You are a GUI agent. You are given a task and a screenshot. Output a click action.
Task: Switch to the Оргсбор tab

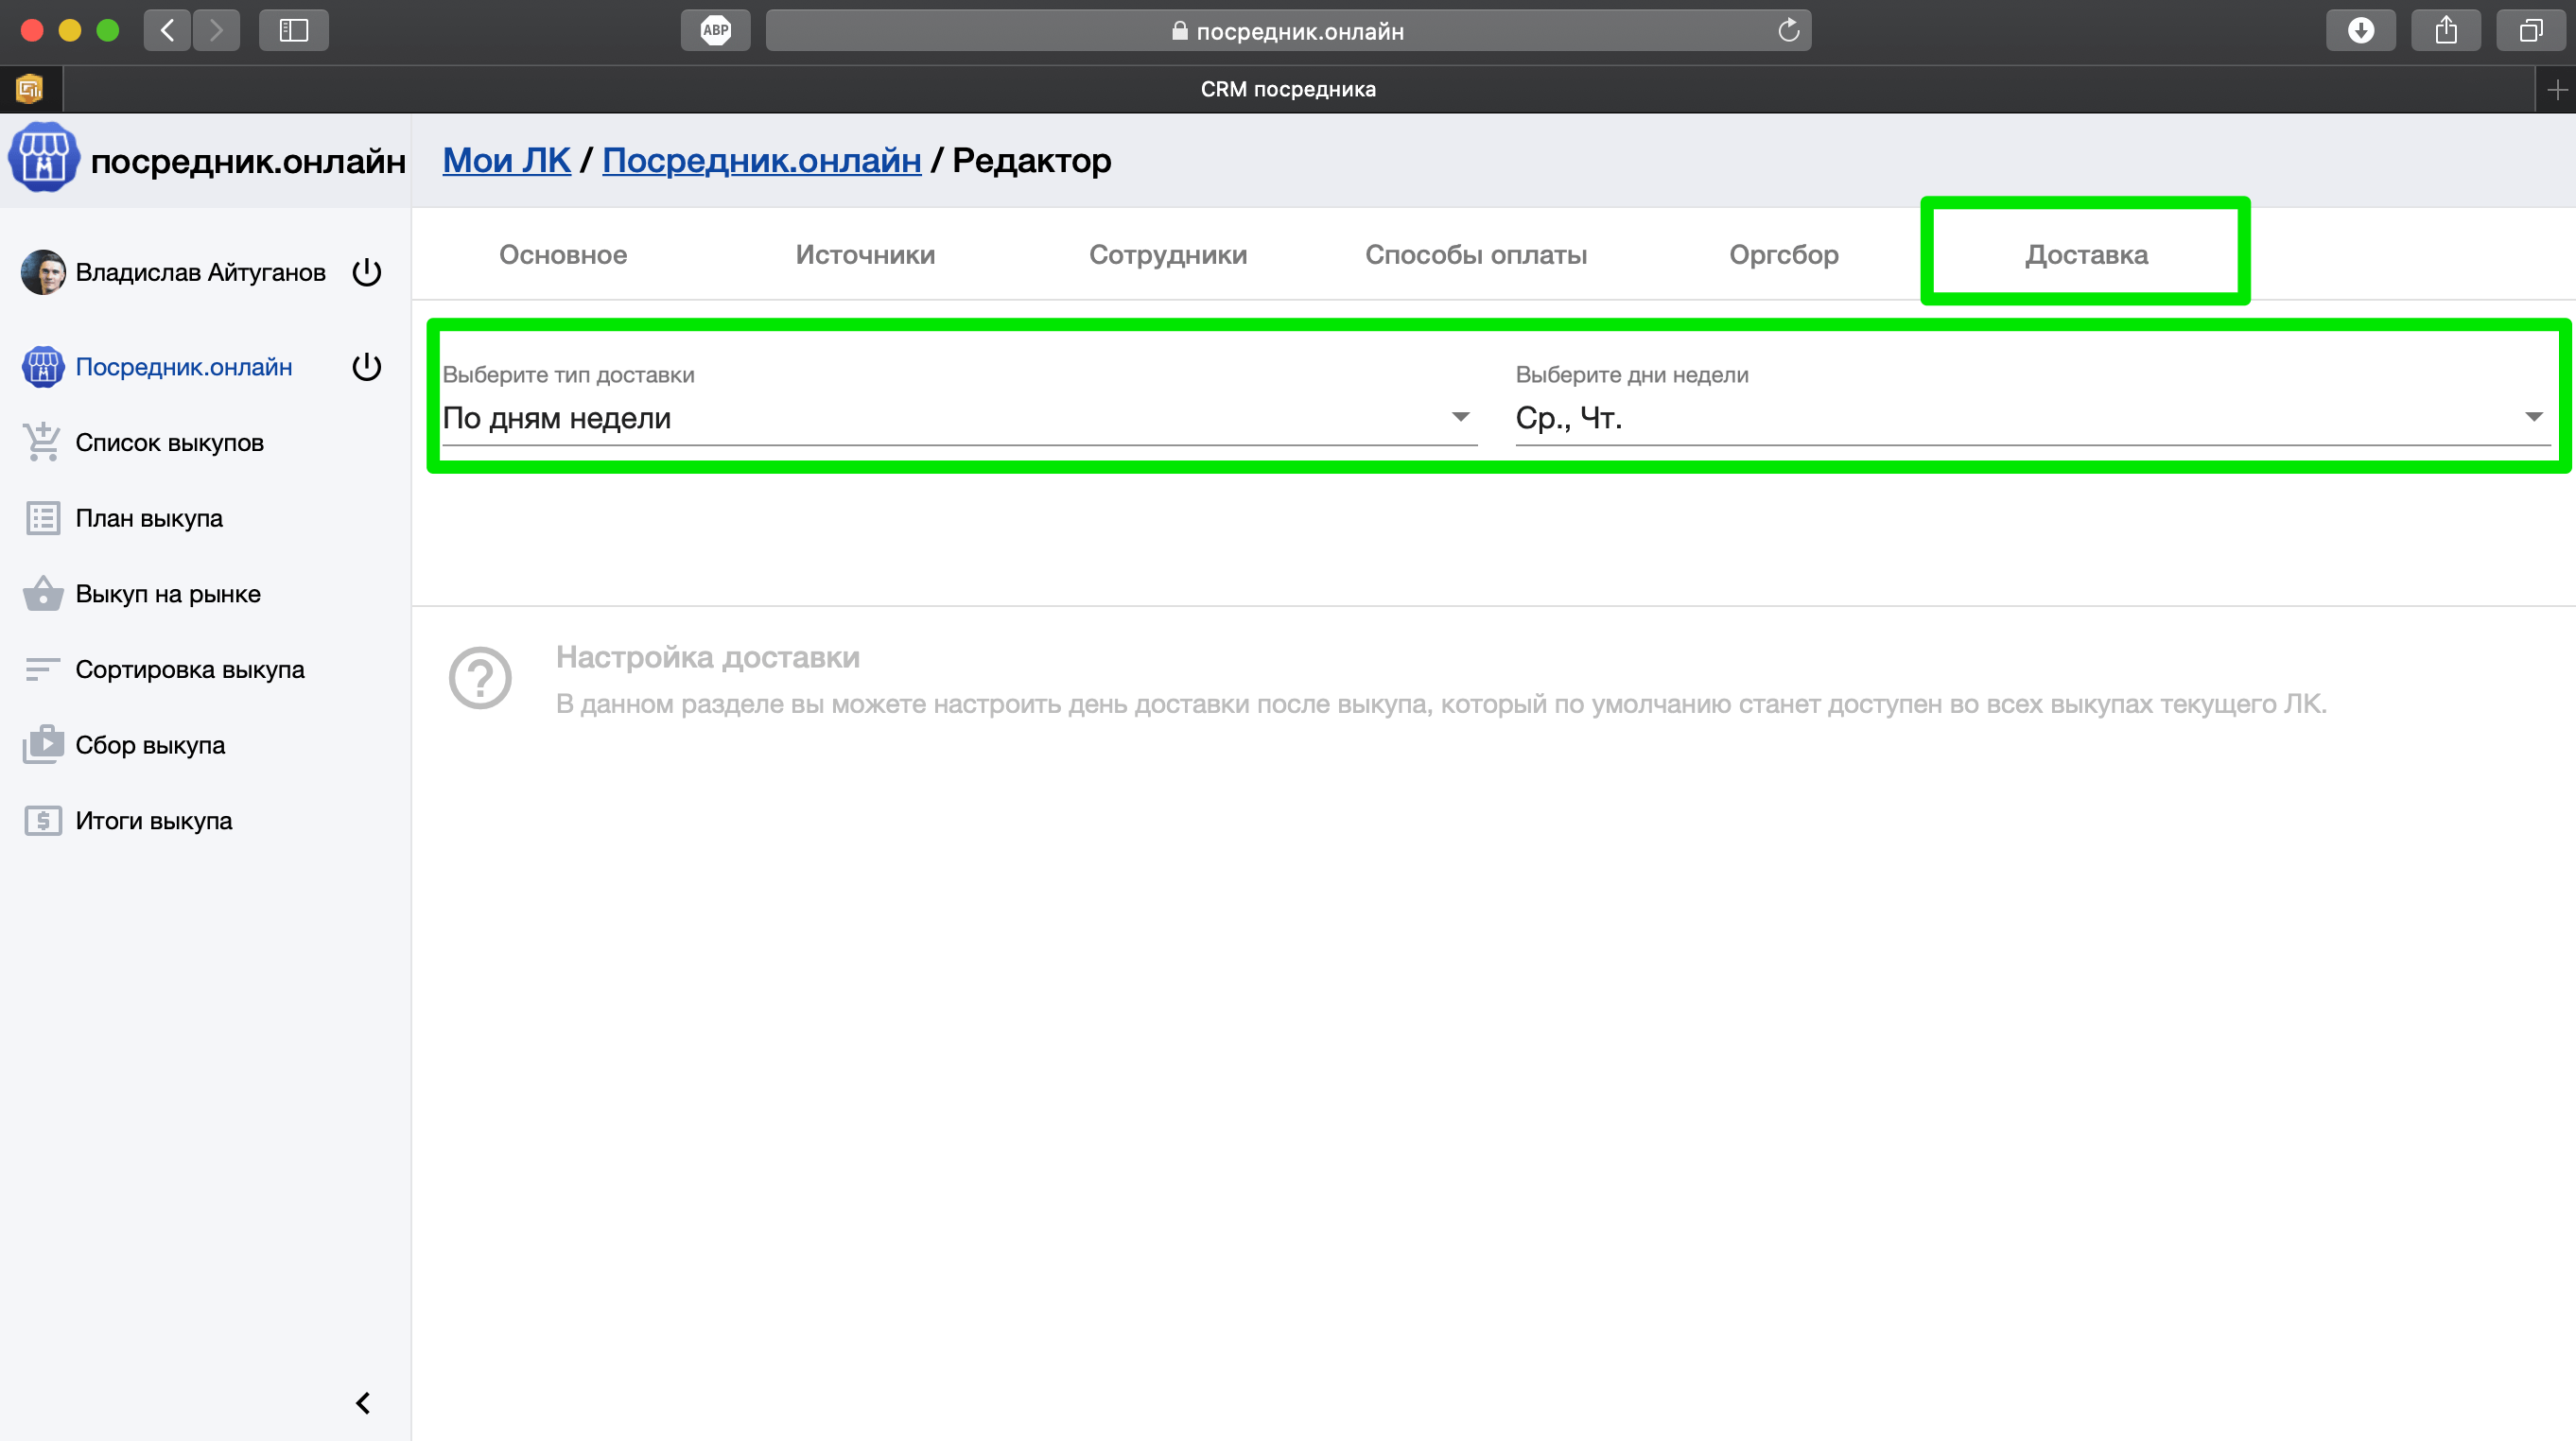click(1783, 255)
